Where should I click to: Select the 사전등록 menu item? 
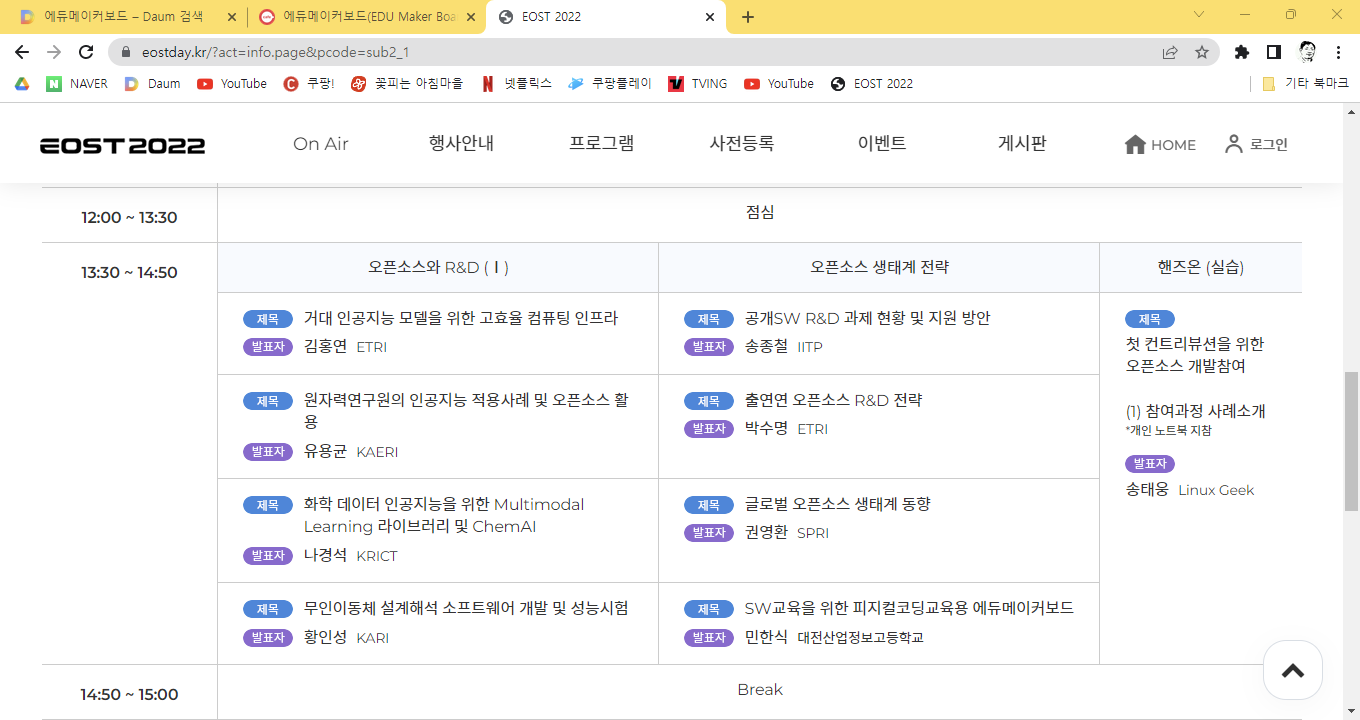tap(741, 144)
